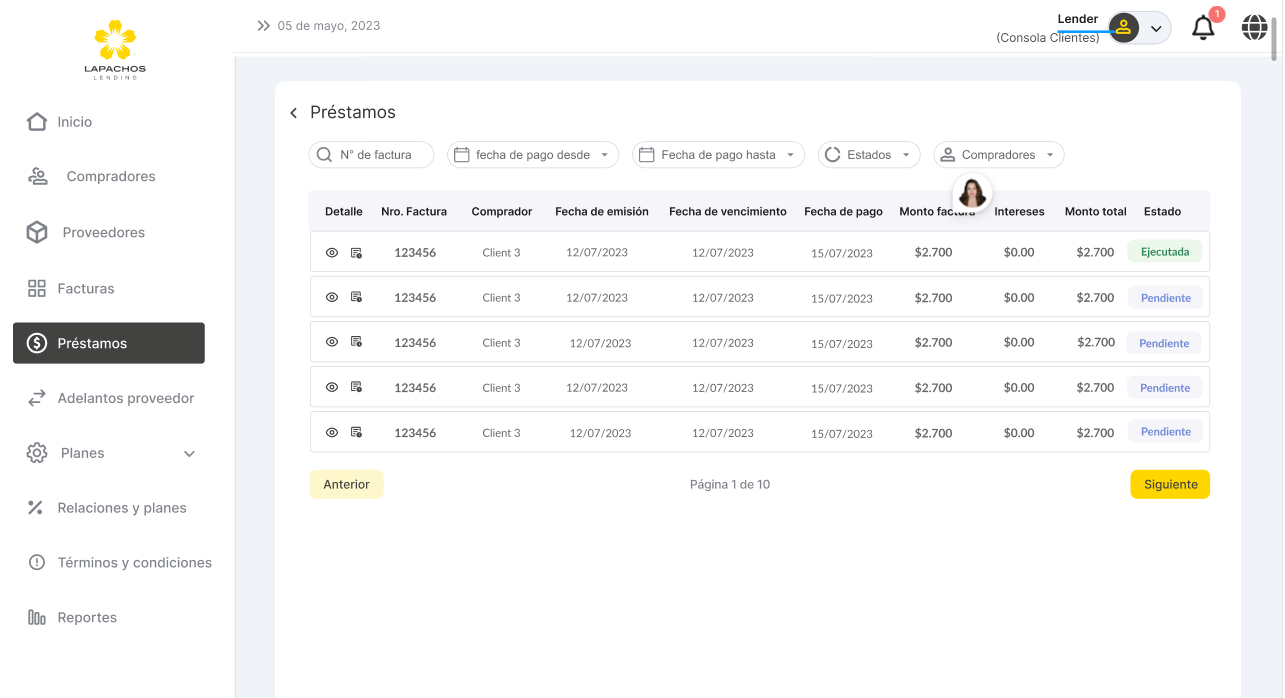This screenshot has height=698, width=1285.
Task: View details with eye icon in first row
Action: [332, 253]
